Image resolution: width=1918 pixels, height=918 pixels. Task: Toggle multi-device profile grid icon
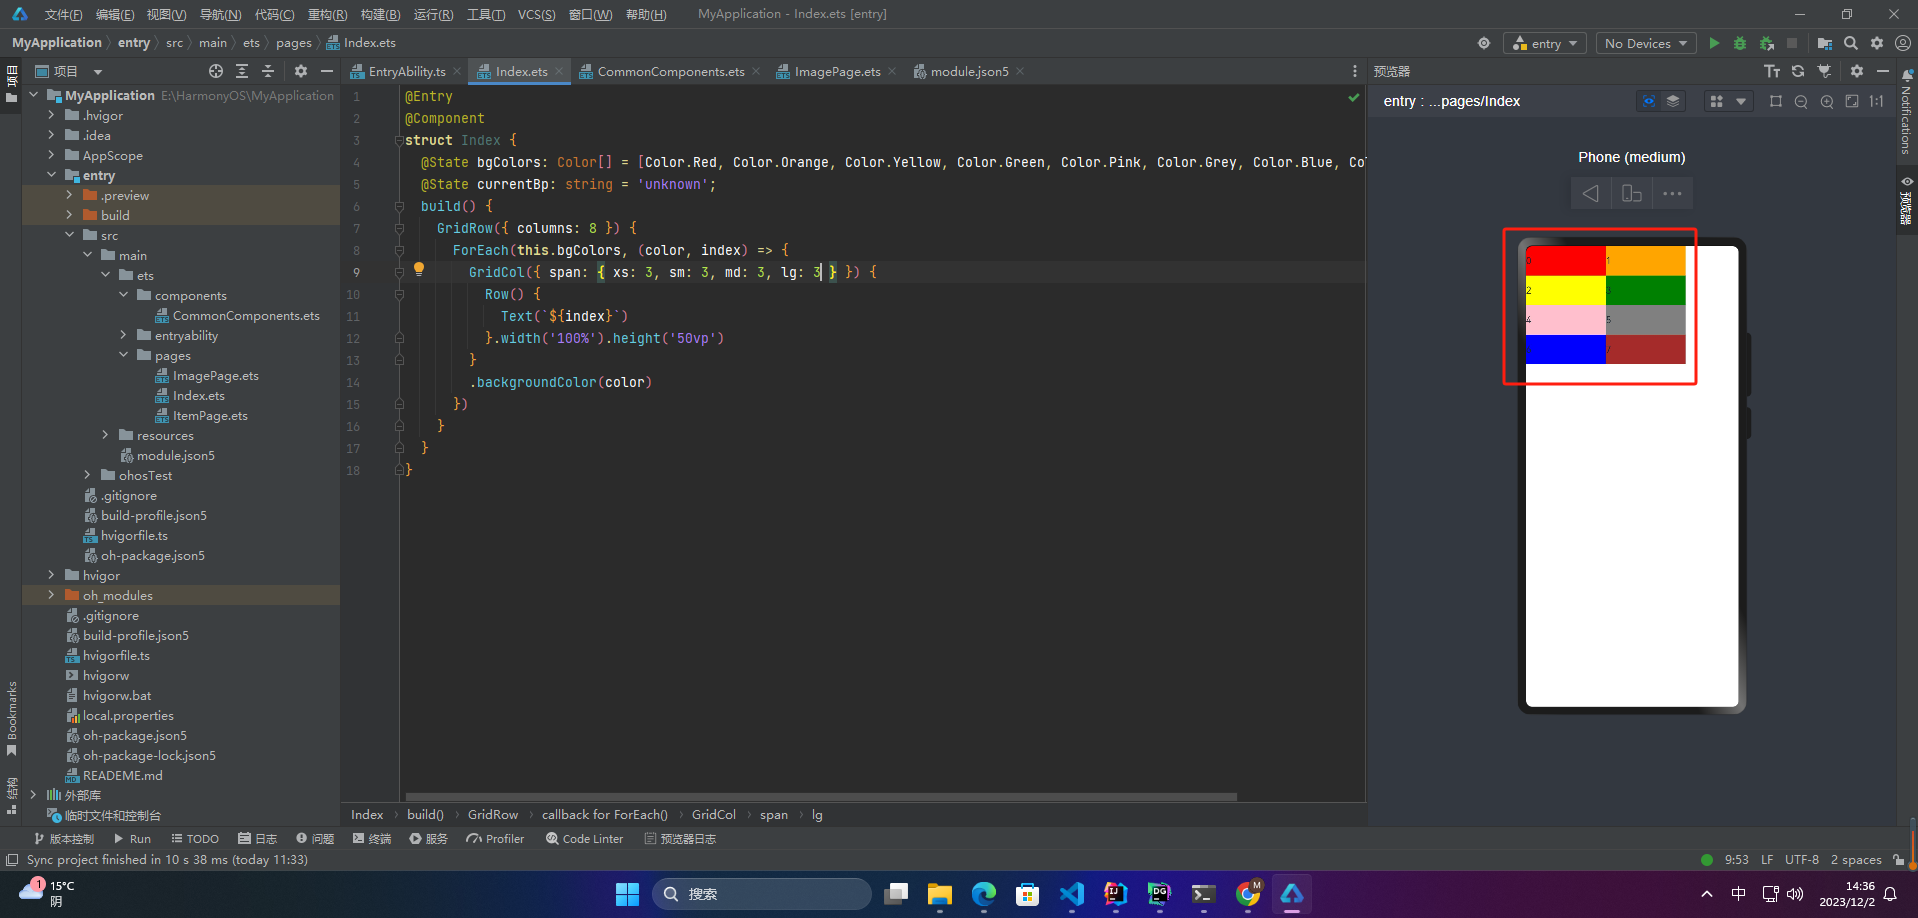[1717, 101]
